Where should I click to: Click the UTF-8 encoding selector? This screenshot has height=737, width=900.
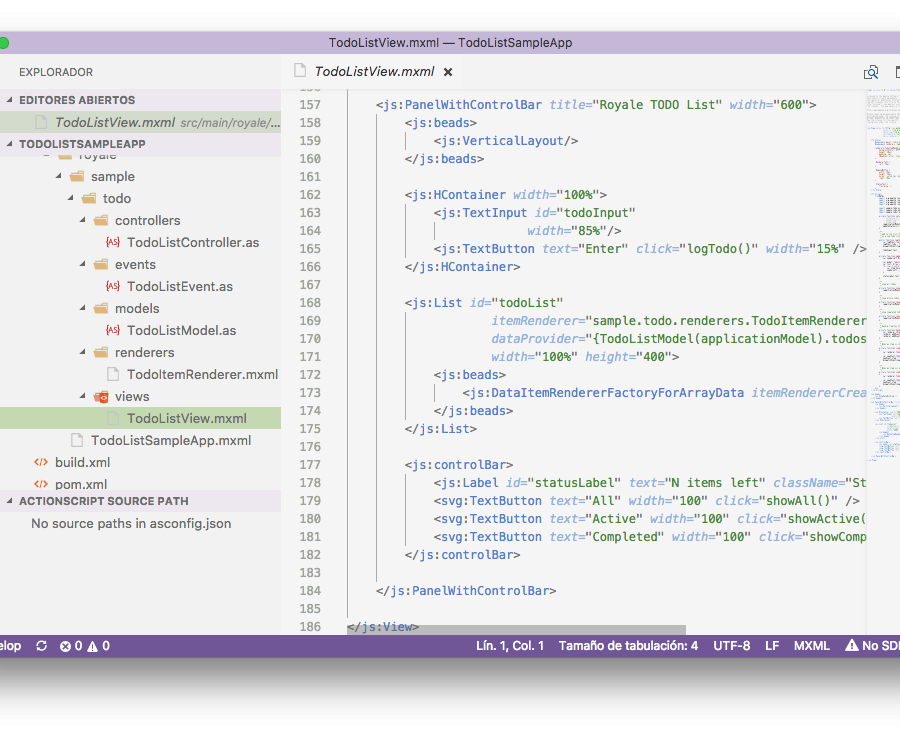click(731, 646)
